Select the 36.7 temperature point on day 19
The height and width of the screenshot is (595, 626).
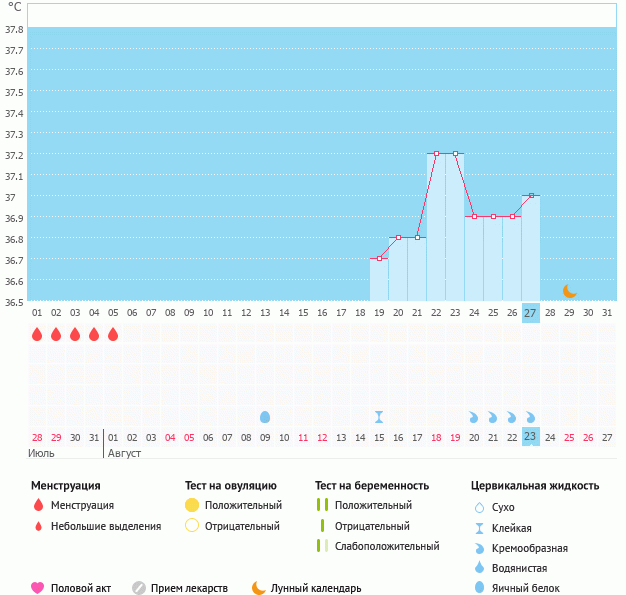pyautogui.click(x=379, y=259)
